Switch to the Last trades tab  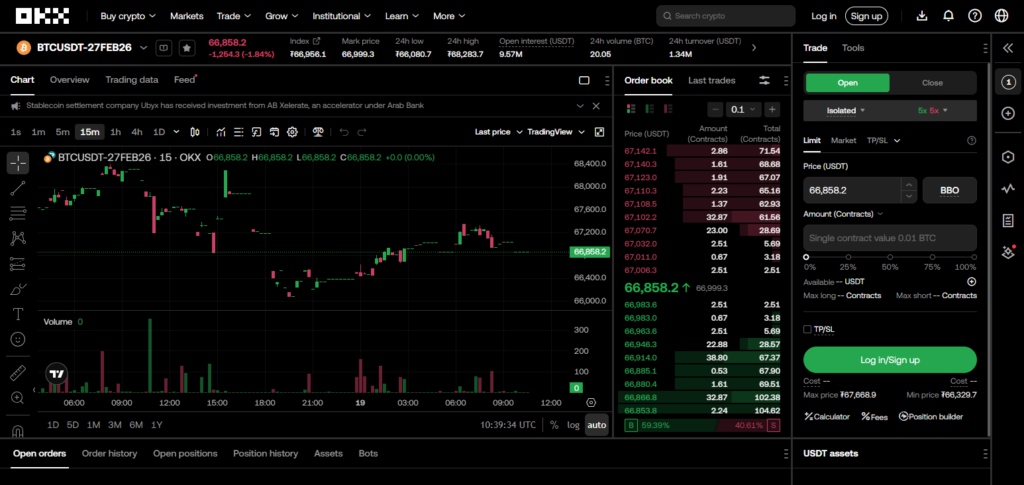coord(711,80)
